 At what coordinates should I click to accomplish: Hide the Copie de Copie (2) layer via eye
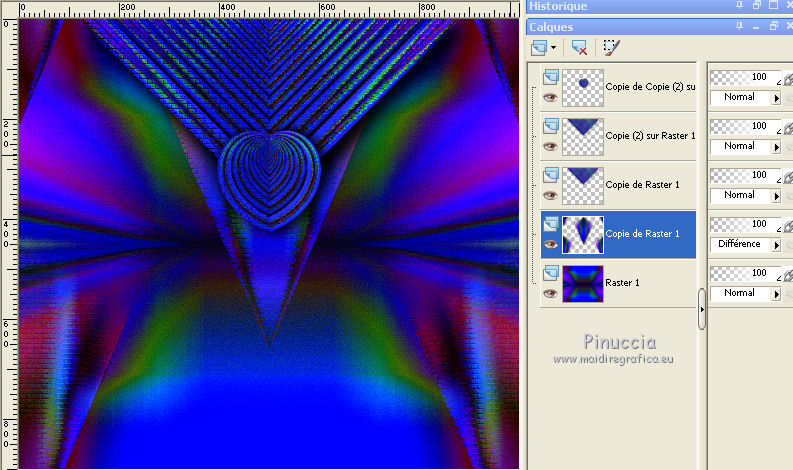pyautogui.click(x=550, y=97)
